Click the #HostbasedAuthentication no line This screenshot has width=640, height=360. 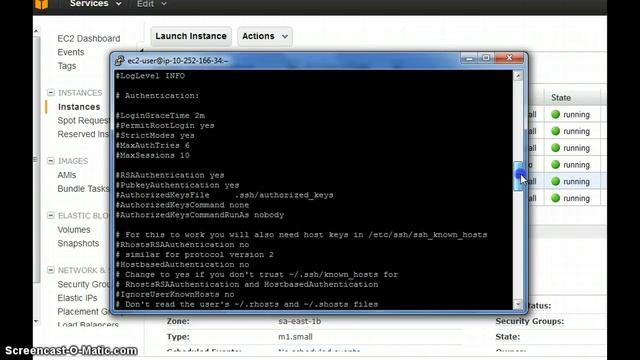[182, 264]
